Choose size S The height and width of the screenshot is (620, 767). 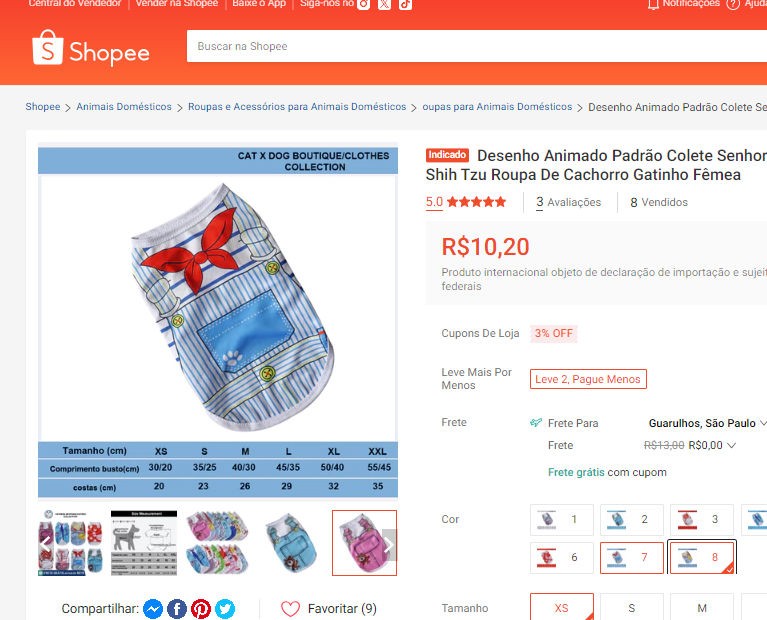coord(632,608)
